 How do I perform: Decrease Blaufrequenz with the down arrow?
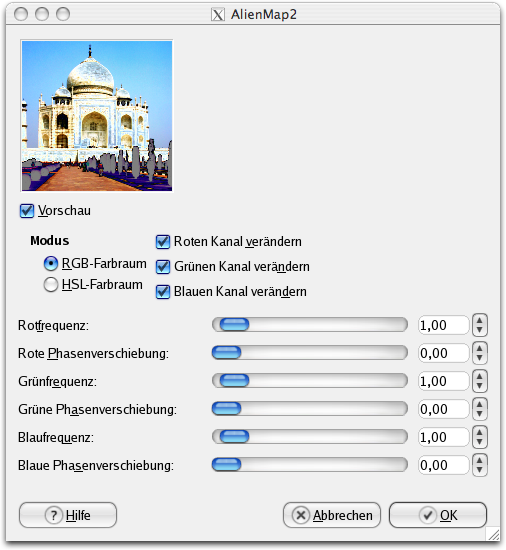click(x=480, y=442)
